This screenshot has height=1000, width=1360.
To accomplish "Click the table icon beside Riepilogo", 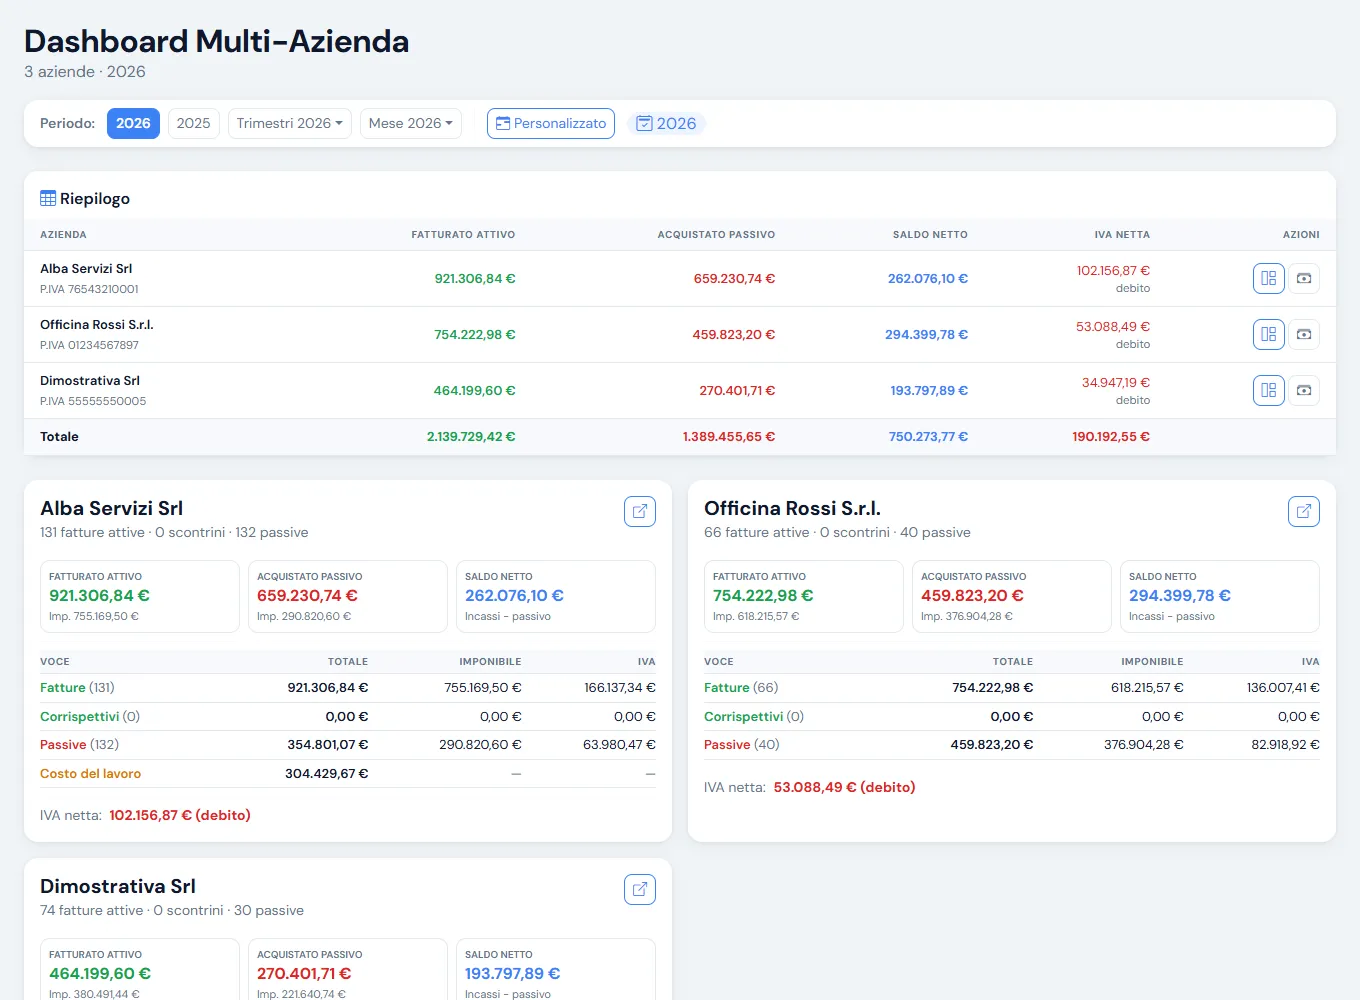I will click(48, 198).
